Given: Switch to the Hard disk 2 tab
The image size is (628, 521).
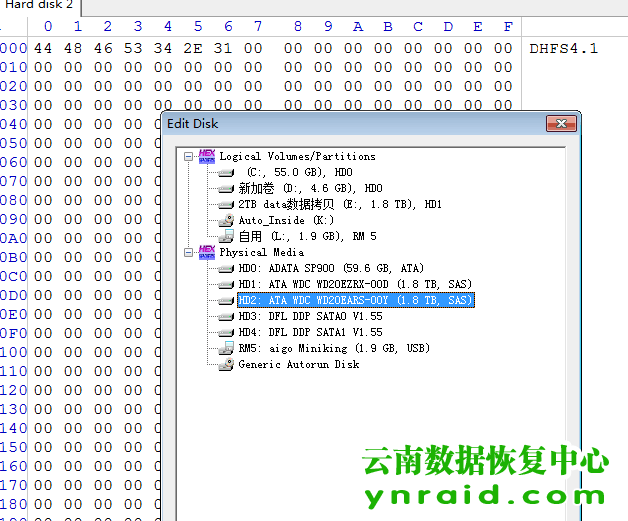Looking at the screenshot, I should [38, 6].
